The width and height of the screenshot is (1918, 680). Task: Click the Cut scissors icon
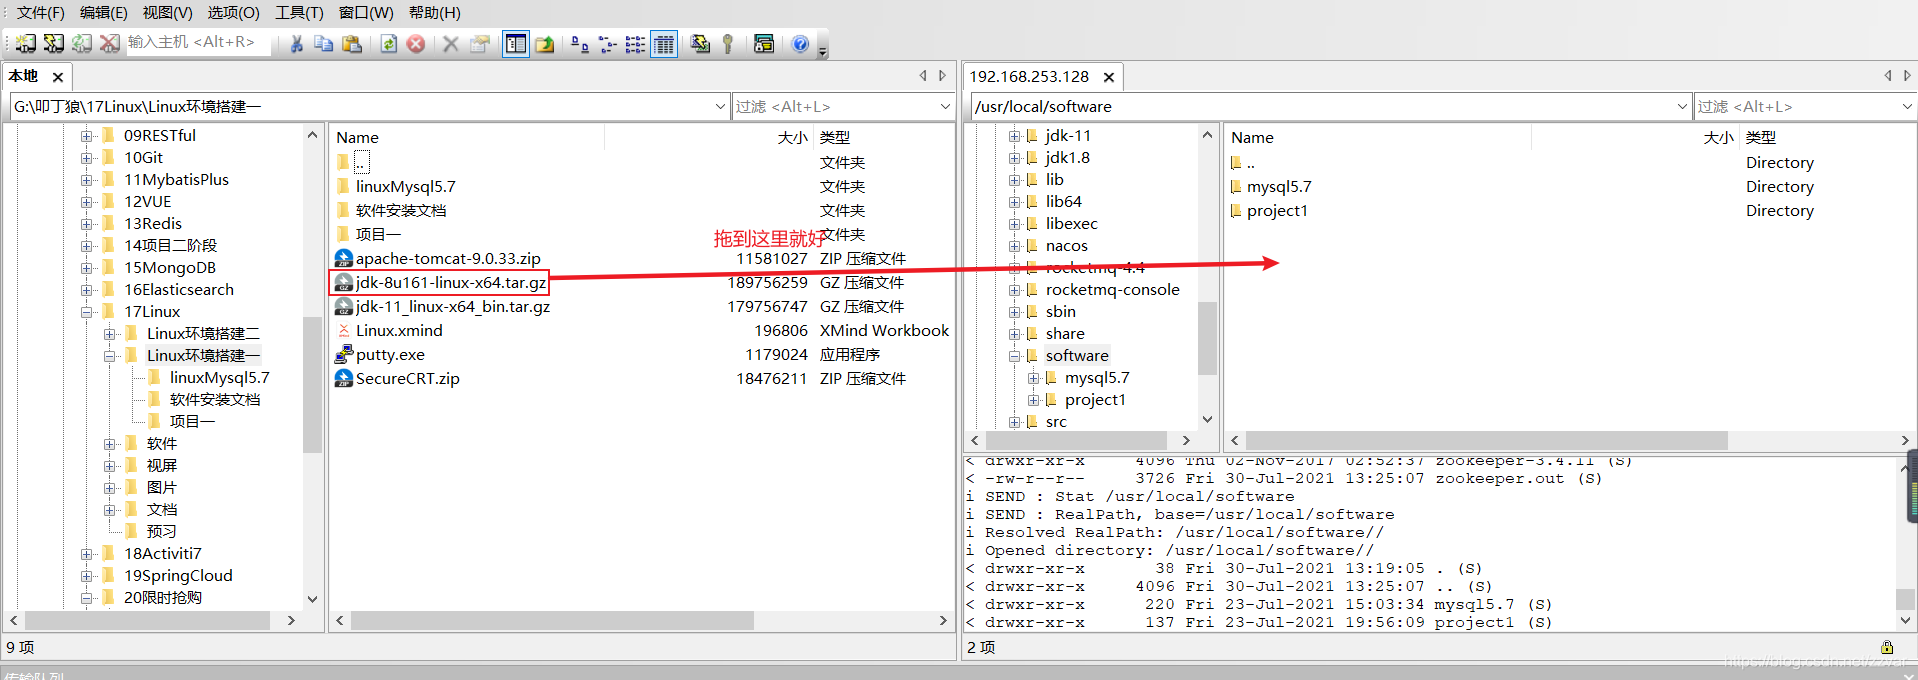click(297, 44)
